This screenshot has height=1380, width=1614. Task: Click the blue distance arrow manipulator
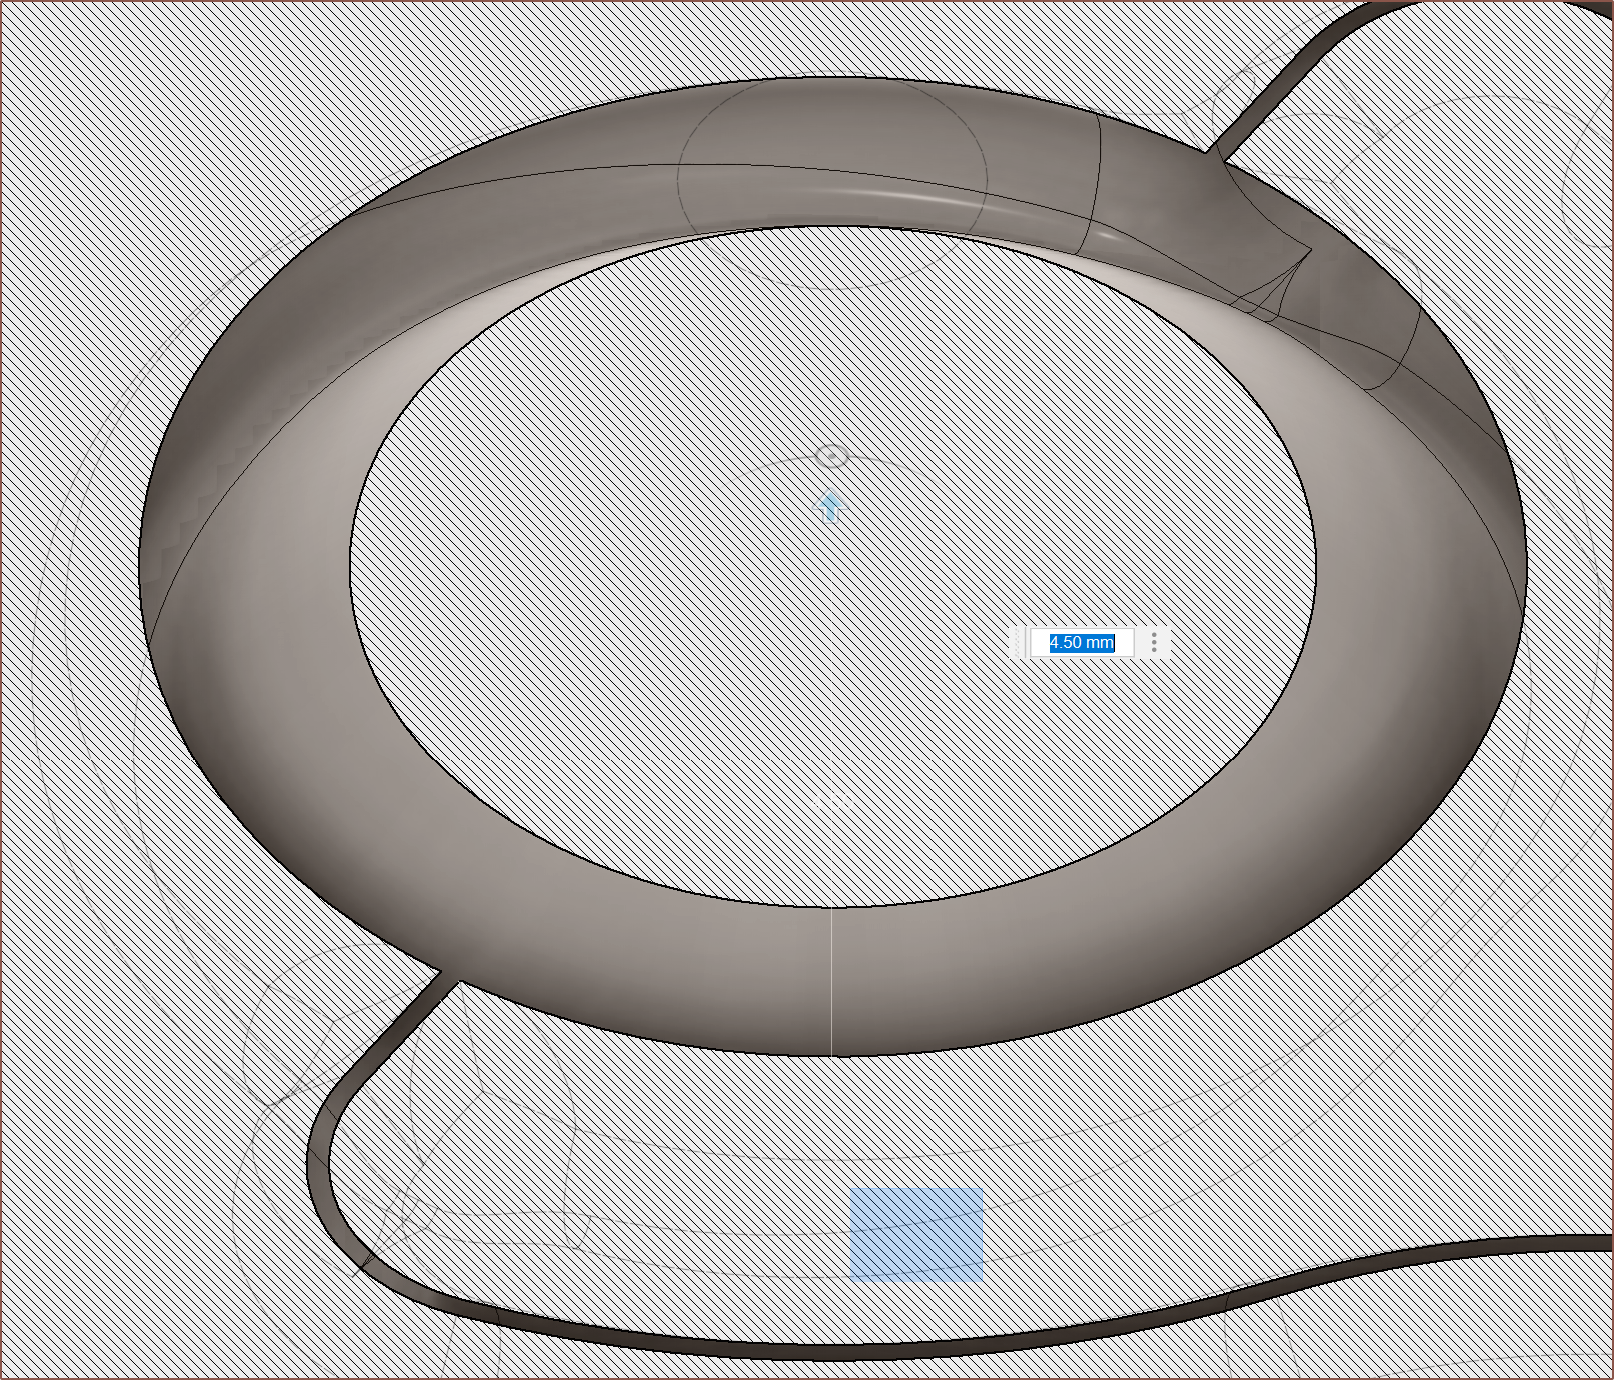pos(830,508)
